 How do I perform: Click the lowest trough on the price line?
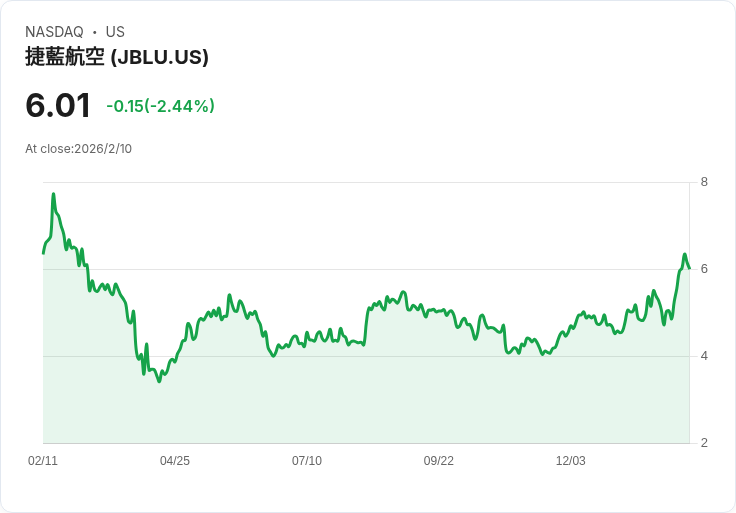159,381
